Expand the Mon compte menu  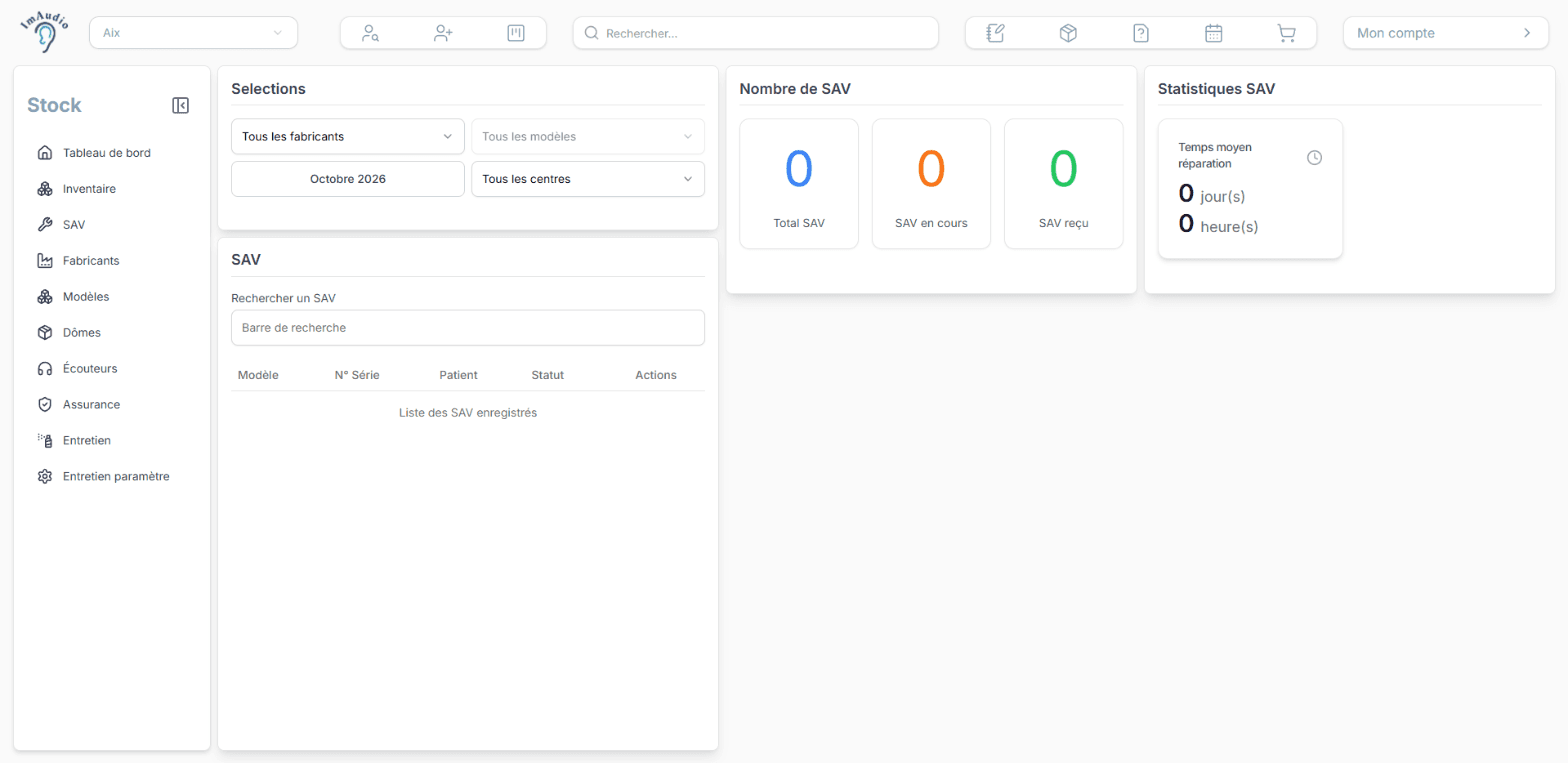click(x=1445, y=33)
